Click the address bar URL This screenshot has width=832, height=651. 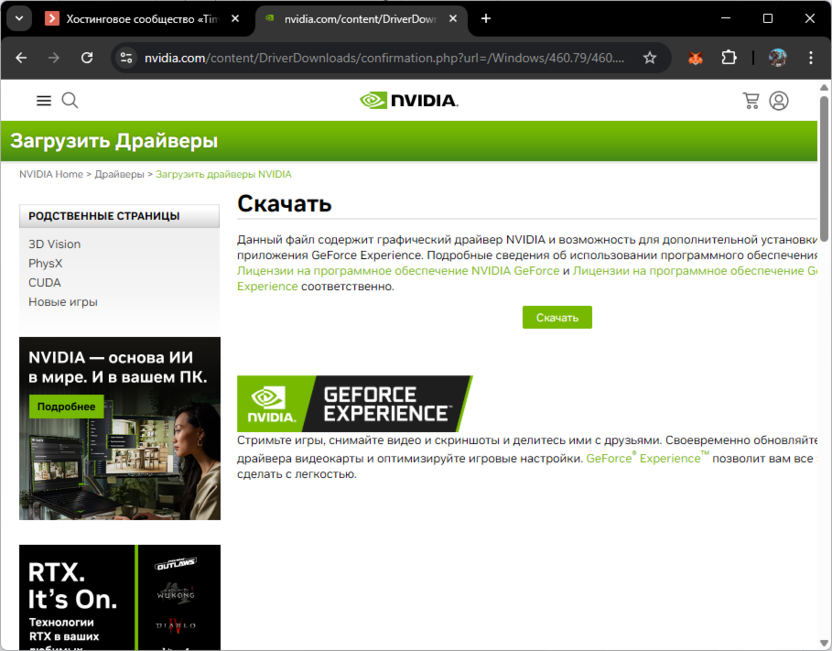click(x=384, y=57)
